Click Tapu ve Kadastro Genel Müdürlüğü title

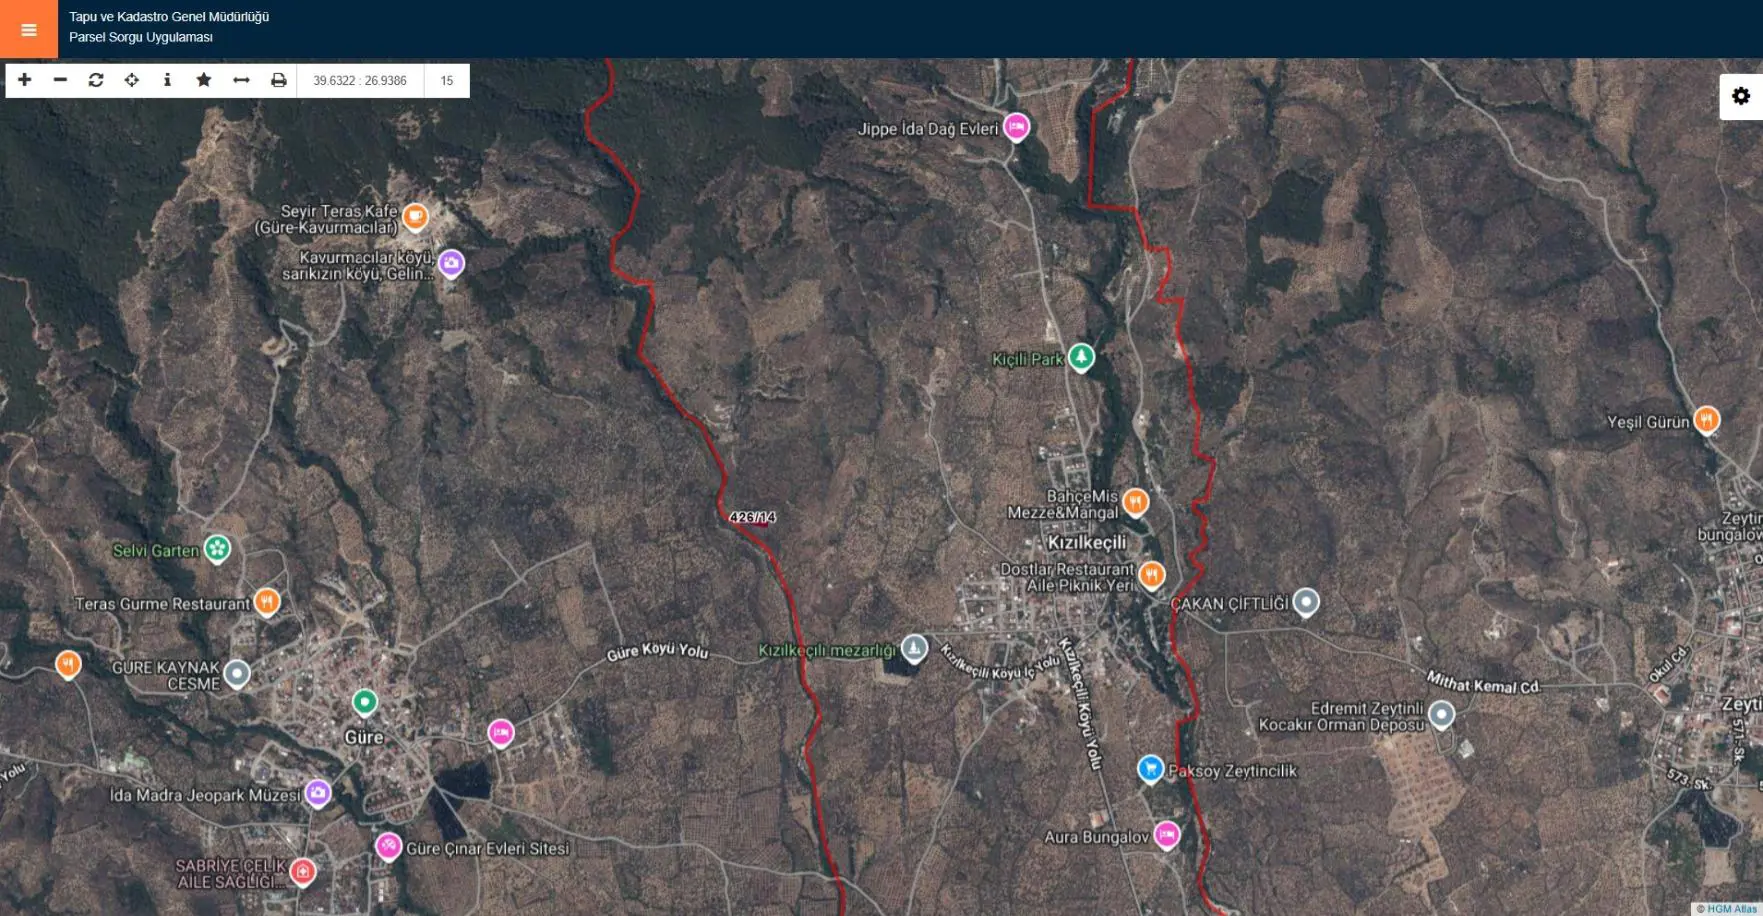(169, 17)
